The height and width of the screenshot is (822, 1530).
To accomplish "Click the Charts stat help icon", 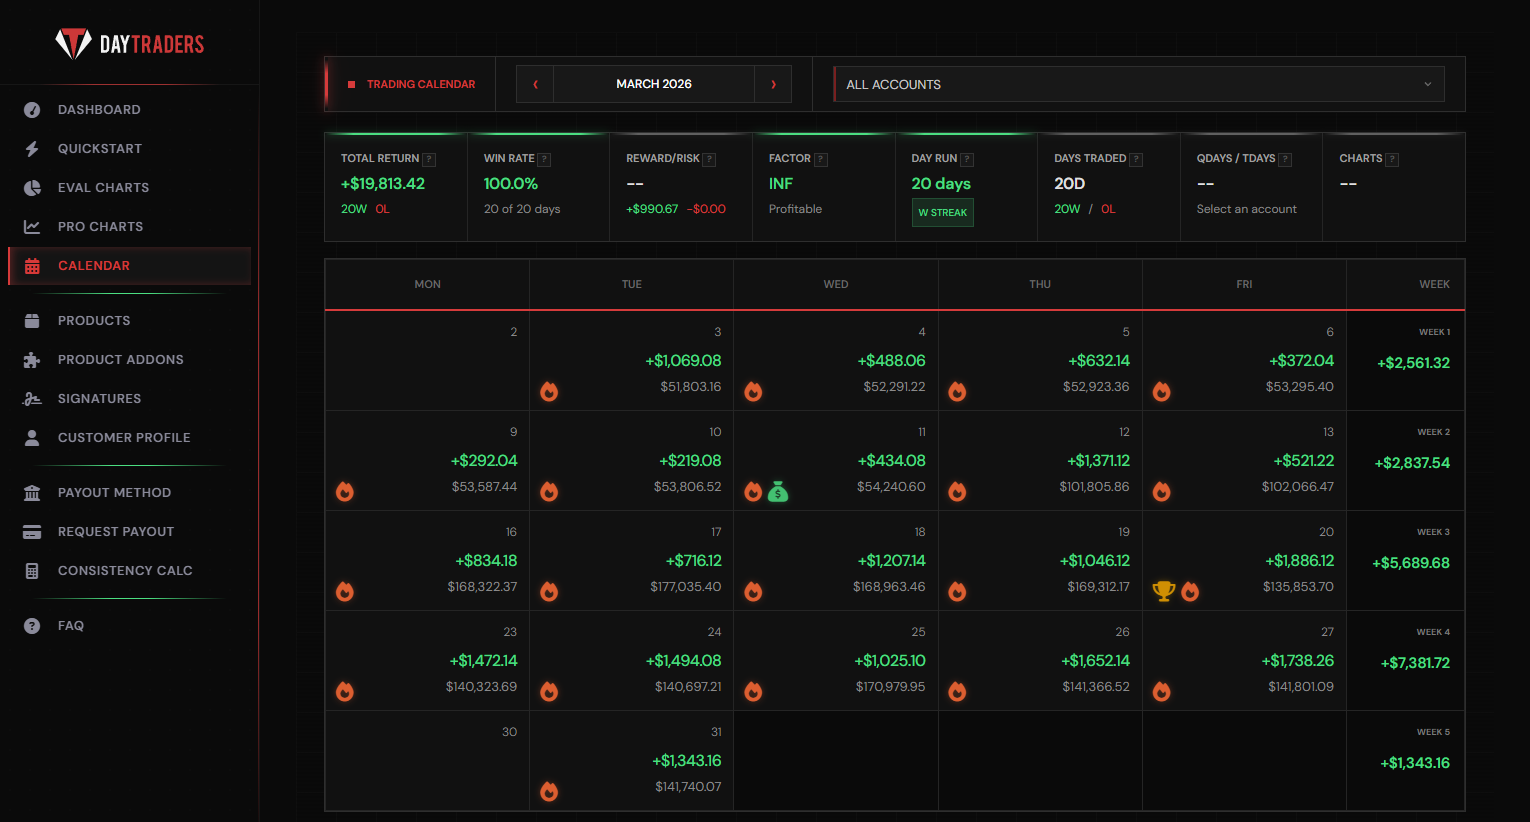I will 1392,159.
